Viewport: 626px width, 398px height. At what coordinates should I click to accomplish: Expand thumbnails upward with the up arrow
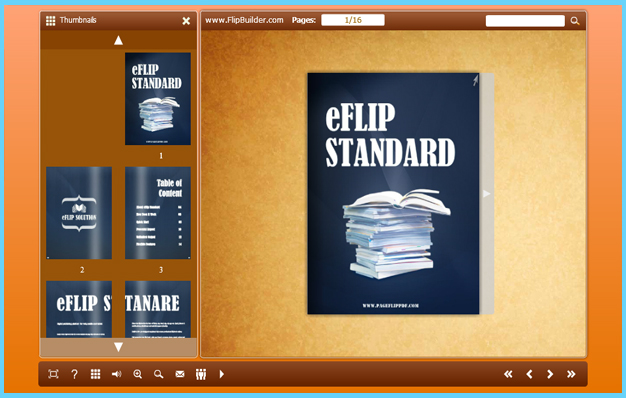point(119,40)
